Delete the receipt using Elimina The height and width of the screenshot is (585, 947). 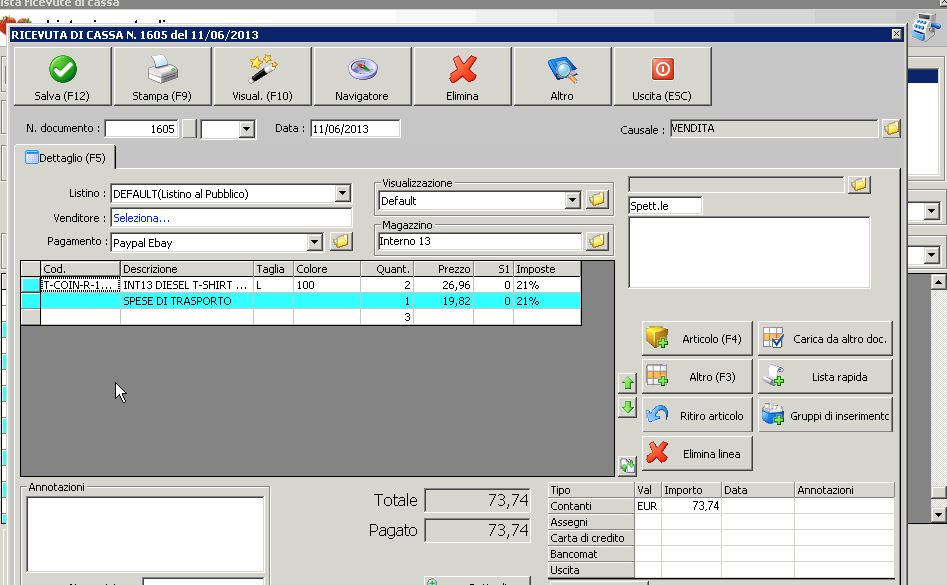(462, 77)
